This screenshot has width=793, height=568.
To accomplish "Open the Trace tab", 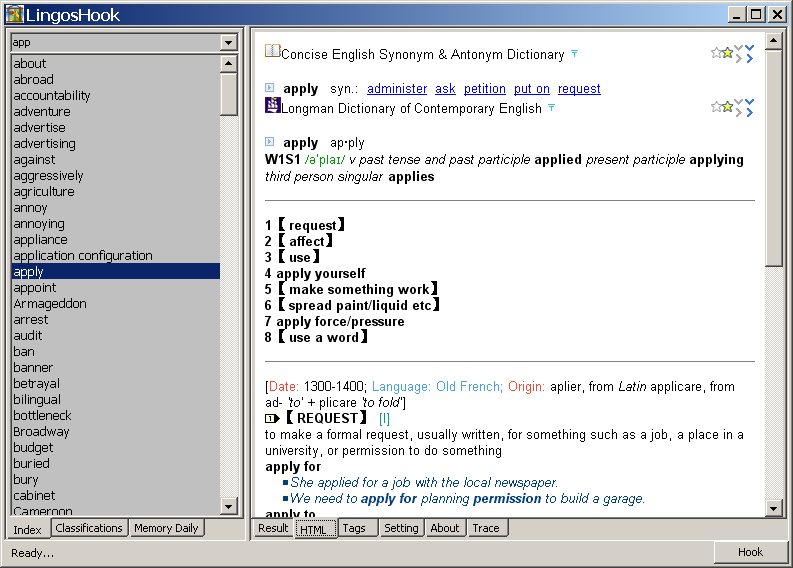I will 487,528.
